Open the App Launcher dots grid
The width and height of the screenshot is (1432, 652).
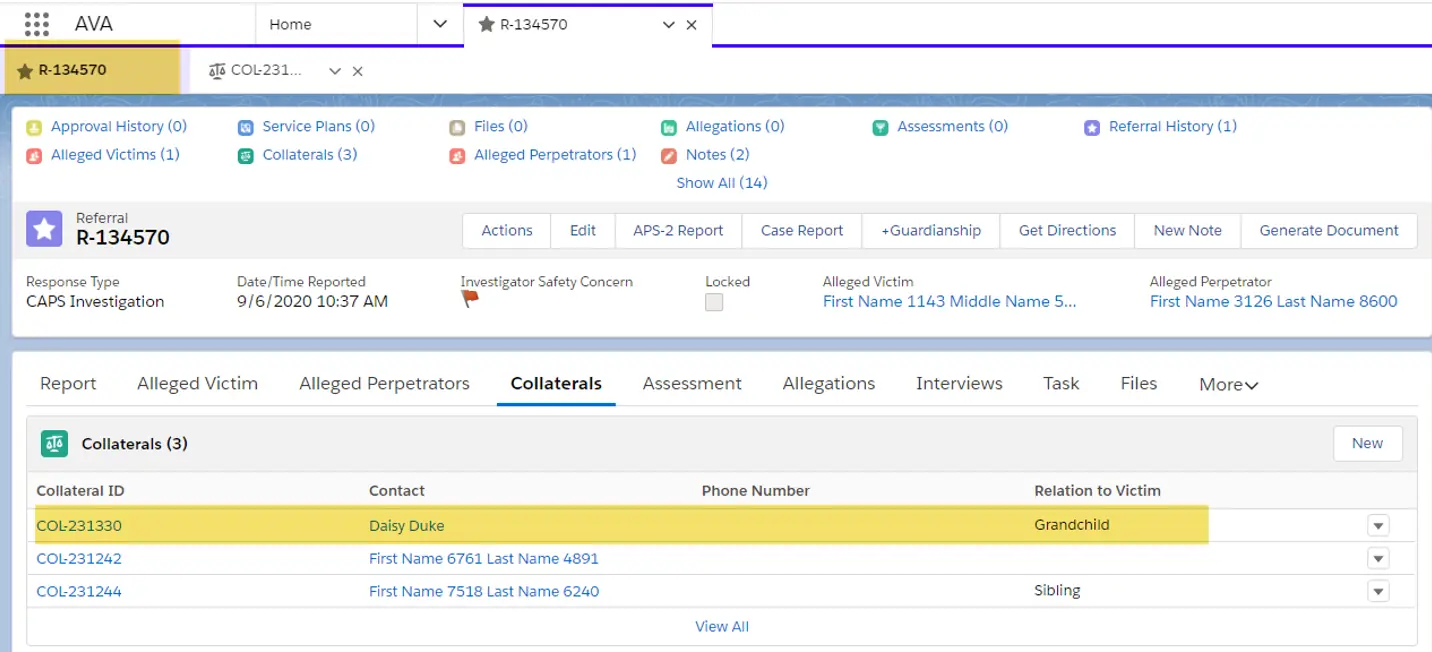click(x=36, y=24)
